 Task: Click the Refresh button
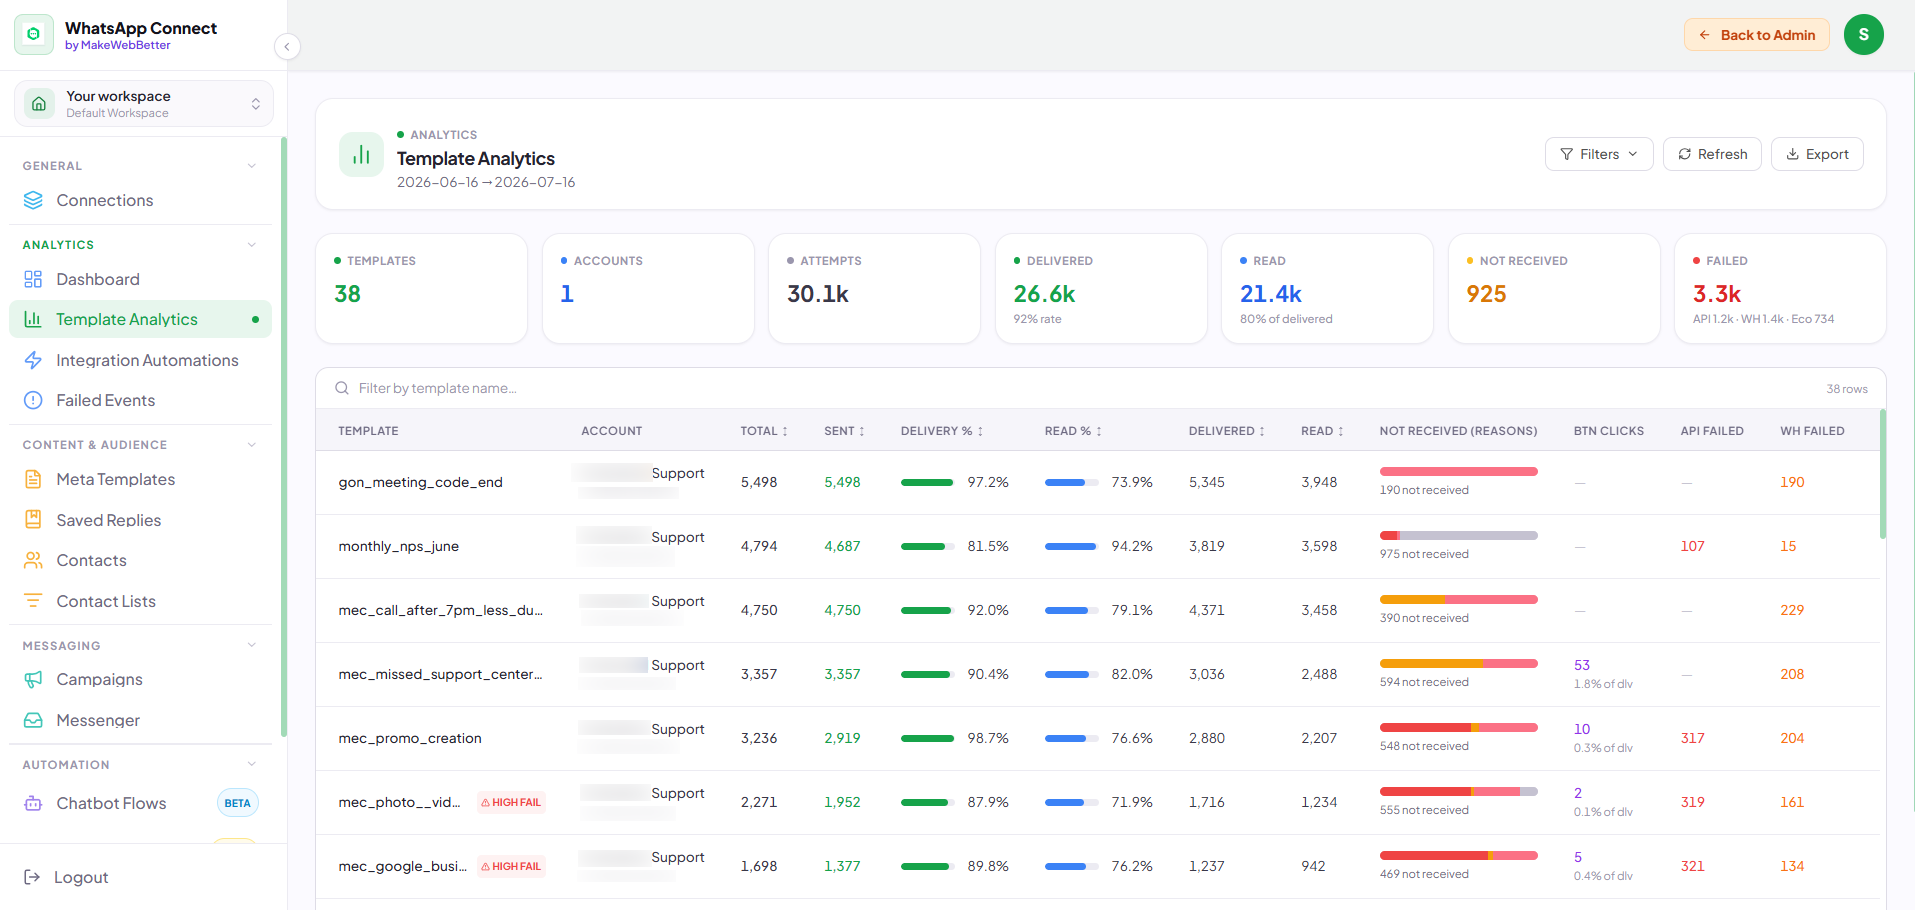pos(1712,154)
